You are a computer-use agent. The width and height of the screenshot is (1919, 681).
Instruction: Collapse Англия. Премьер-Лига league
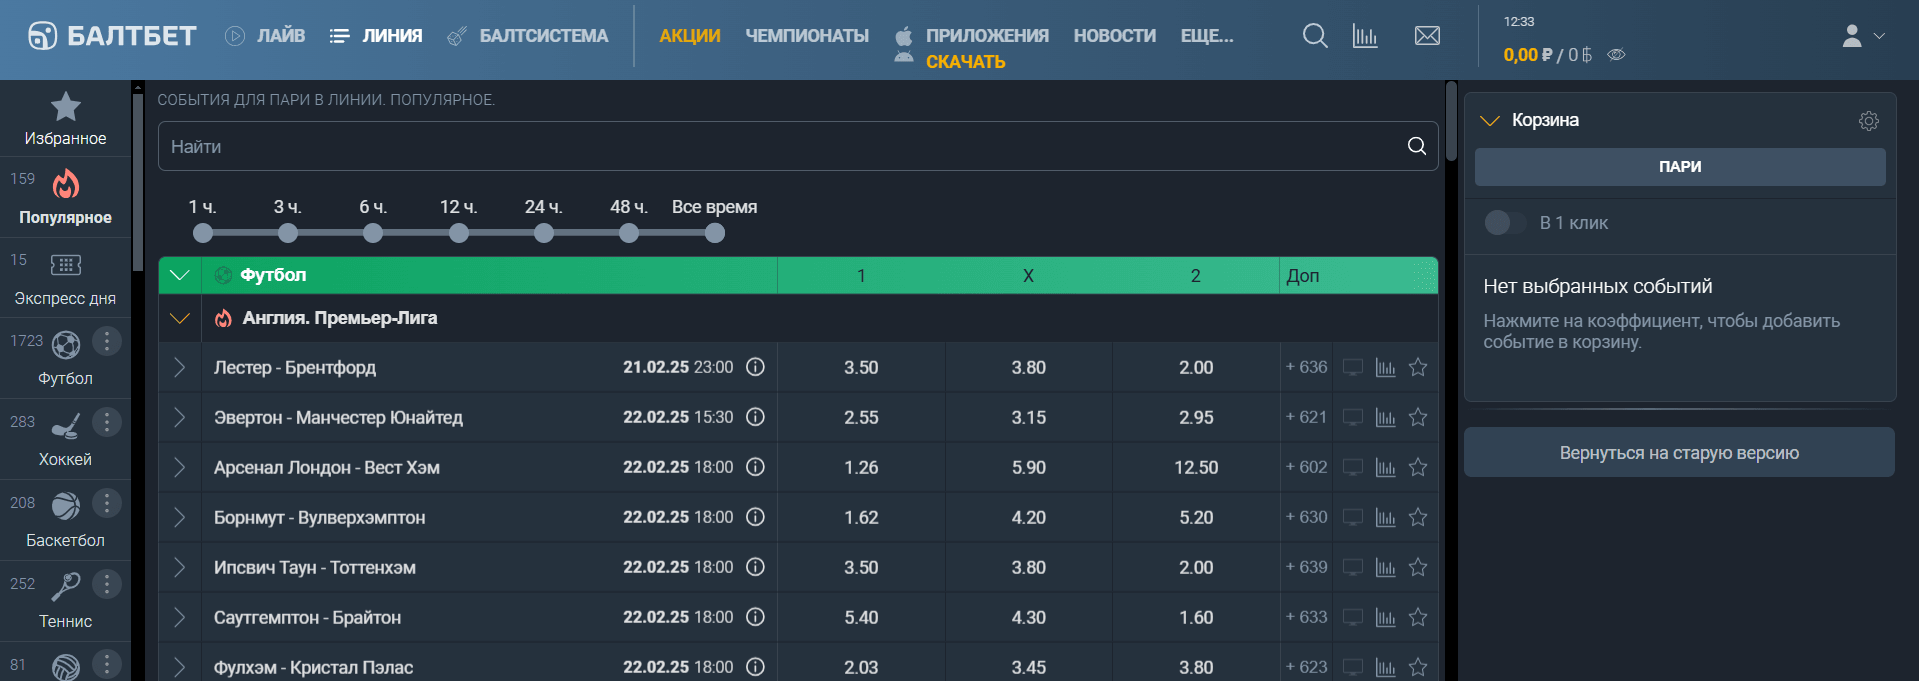coord(180,318)
